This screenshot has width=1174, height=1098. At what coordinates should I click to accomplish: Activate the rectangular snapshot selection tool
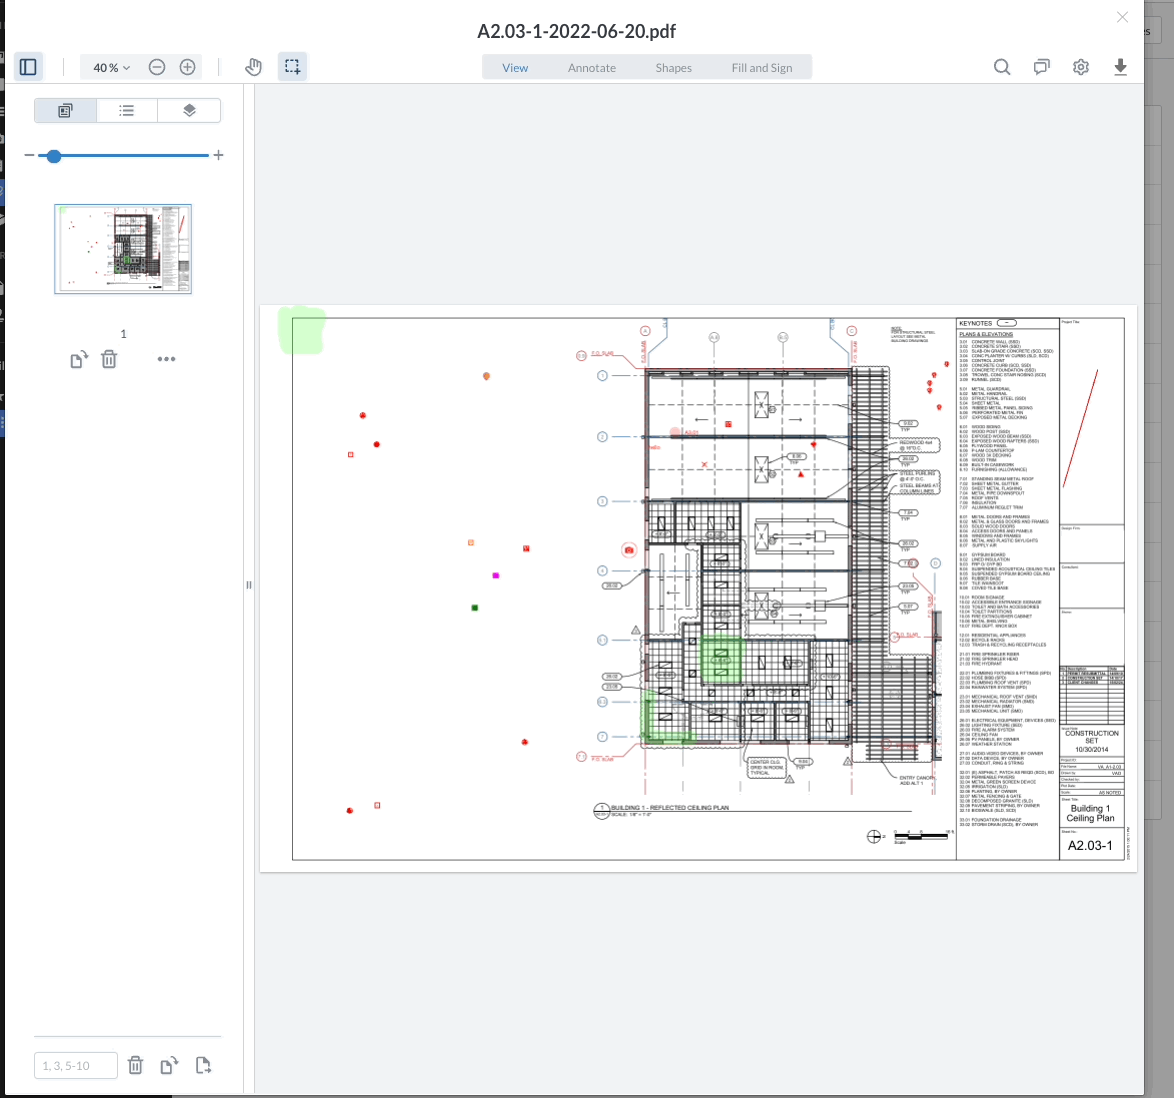(292, 66)
